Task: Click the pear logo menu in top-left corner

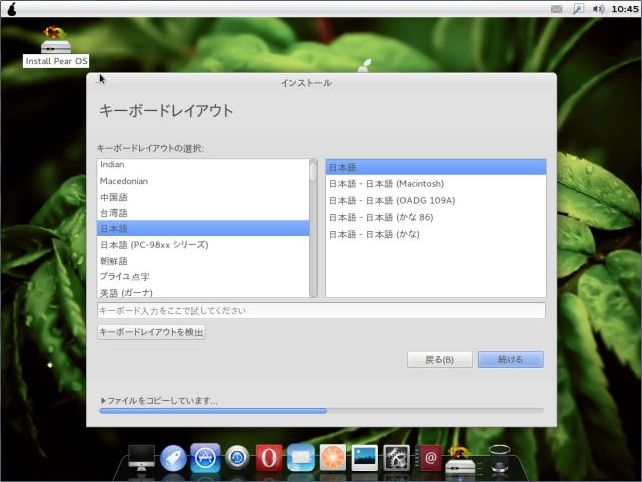Action: [x=11, y=9]
